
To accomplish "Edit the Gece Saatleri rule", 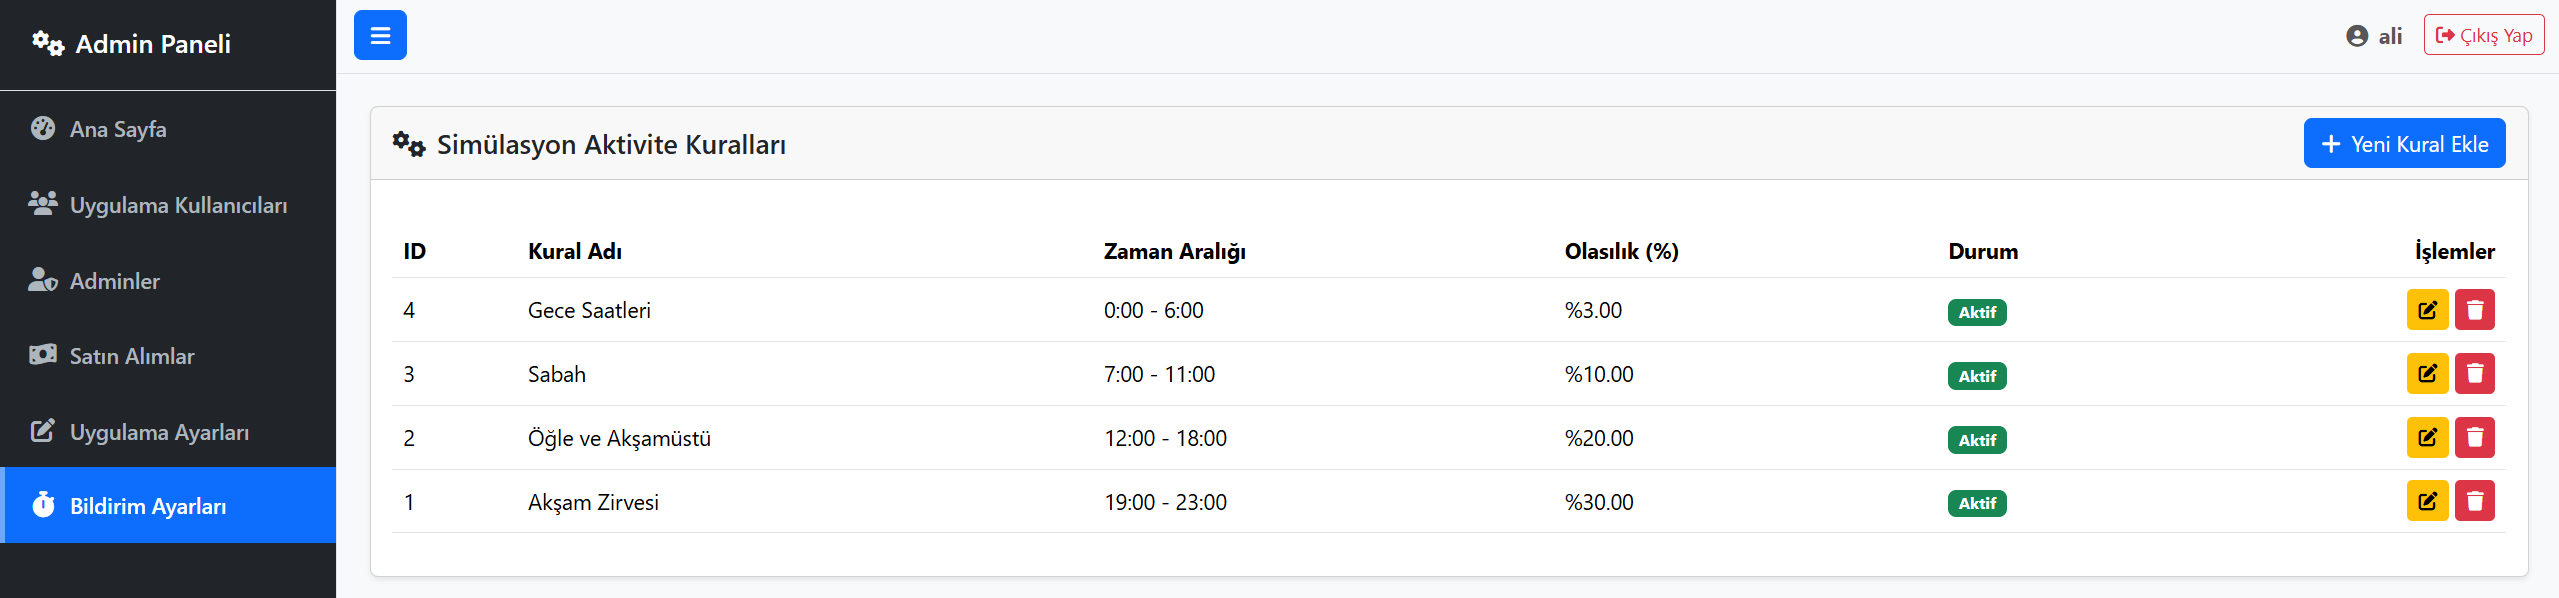I will (x=2427, y=310).
